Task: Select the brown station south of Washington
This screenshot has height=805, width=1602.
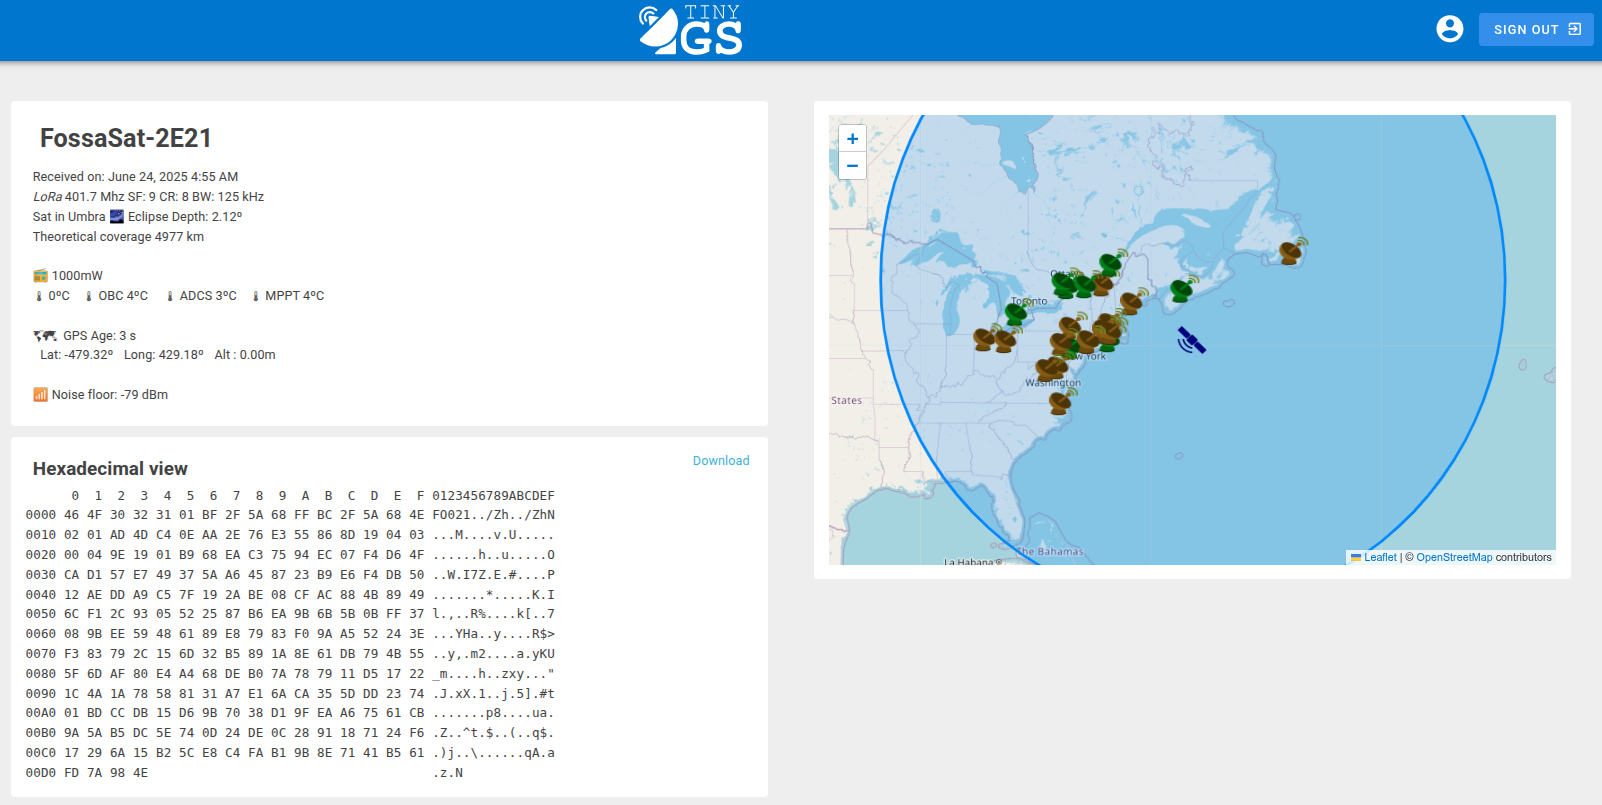Action: click(x=1060, y=402)
